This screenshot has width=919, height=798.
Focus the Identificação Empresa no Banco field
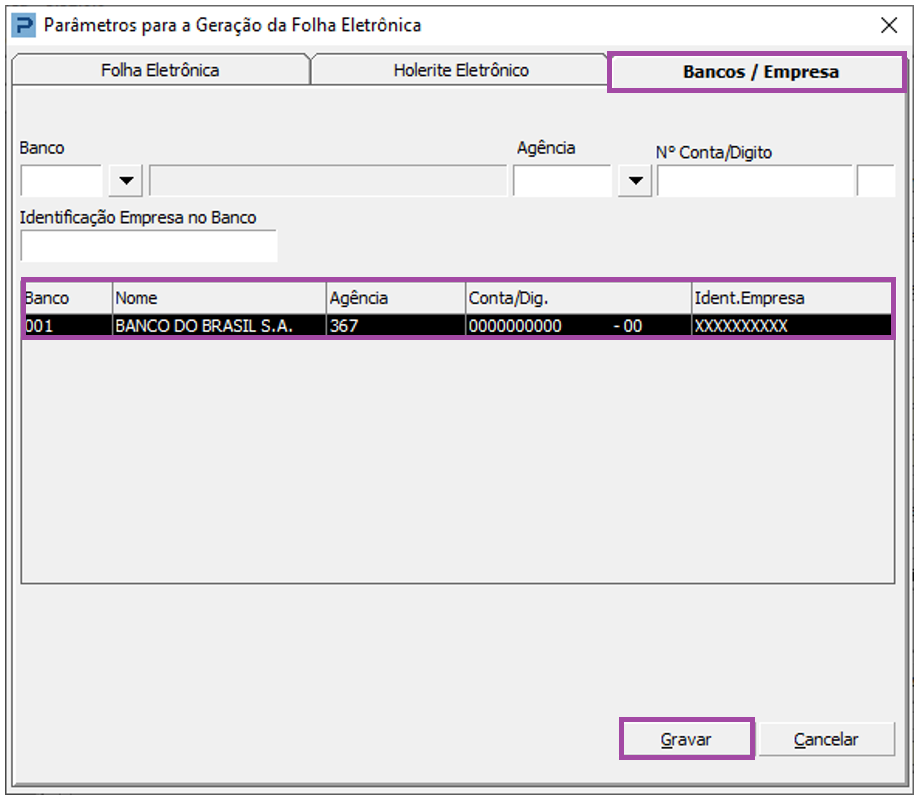click(x=148, y=246)
